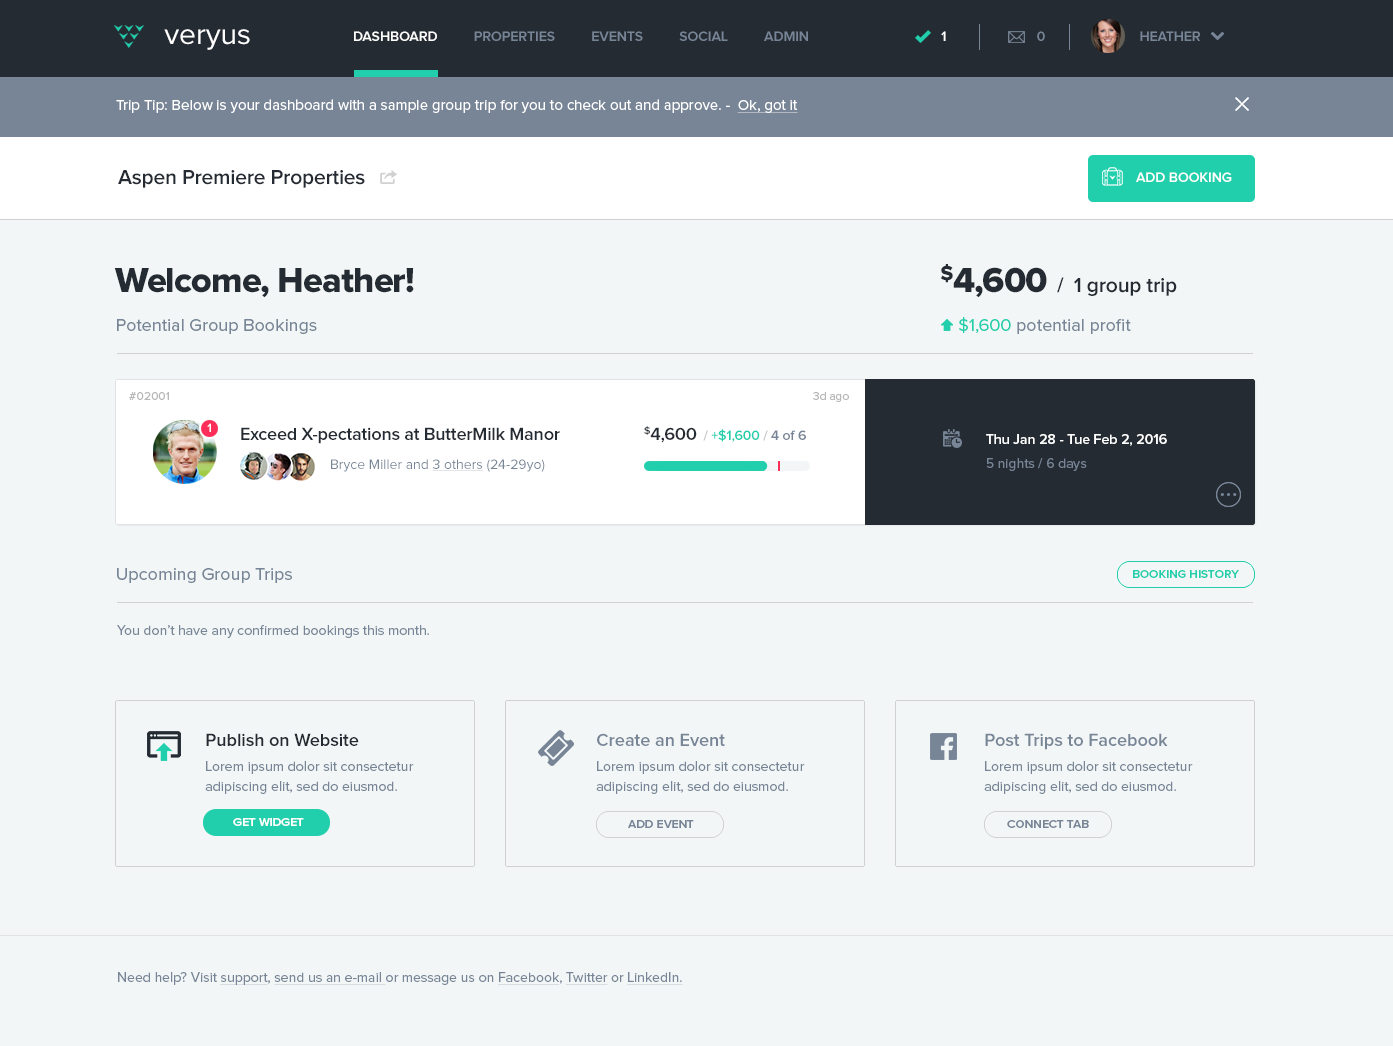Click share icon beside Aspen Premiere Properties

pyautogui.click(x=388, y=178)
